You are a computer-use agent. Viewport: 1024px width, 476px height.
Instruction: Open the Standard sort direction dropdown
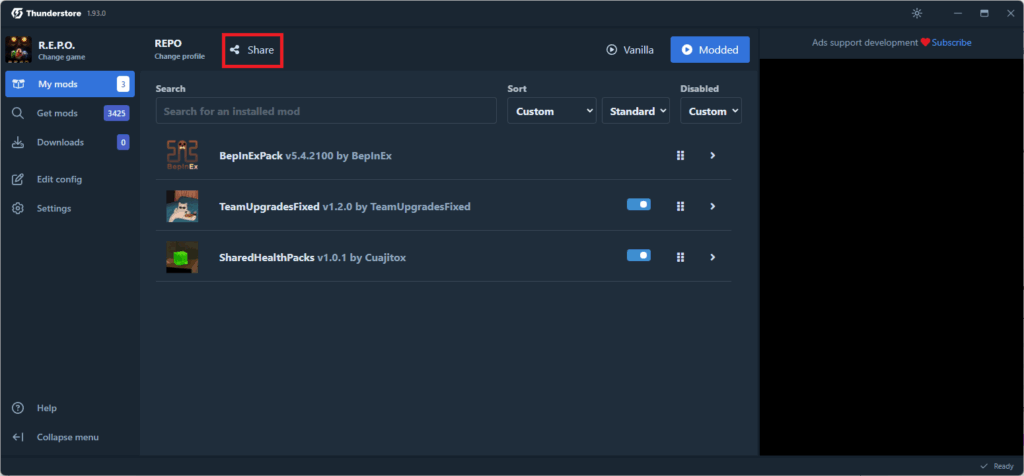point(636,111)
